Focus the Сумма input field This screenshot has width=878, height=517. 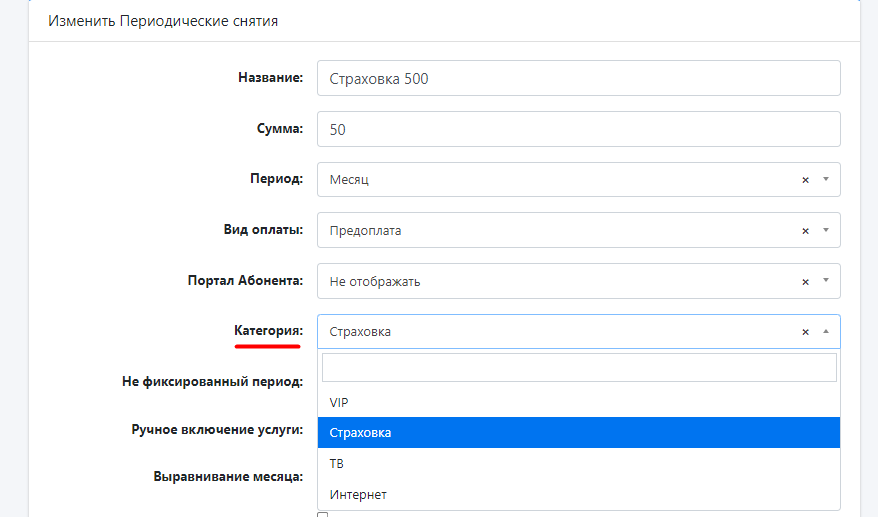[578, 129]
